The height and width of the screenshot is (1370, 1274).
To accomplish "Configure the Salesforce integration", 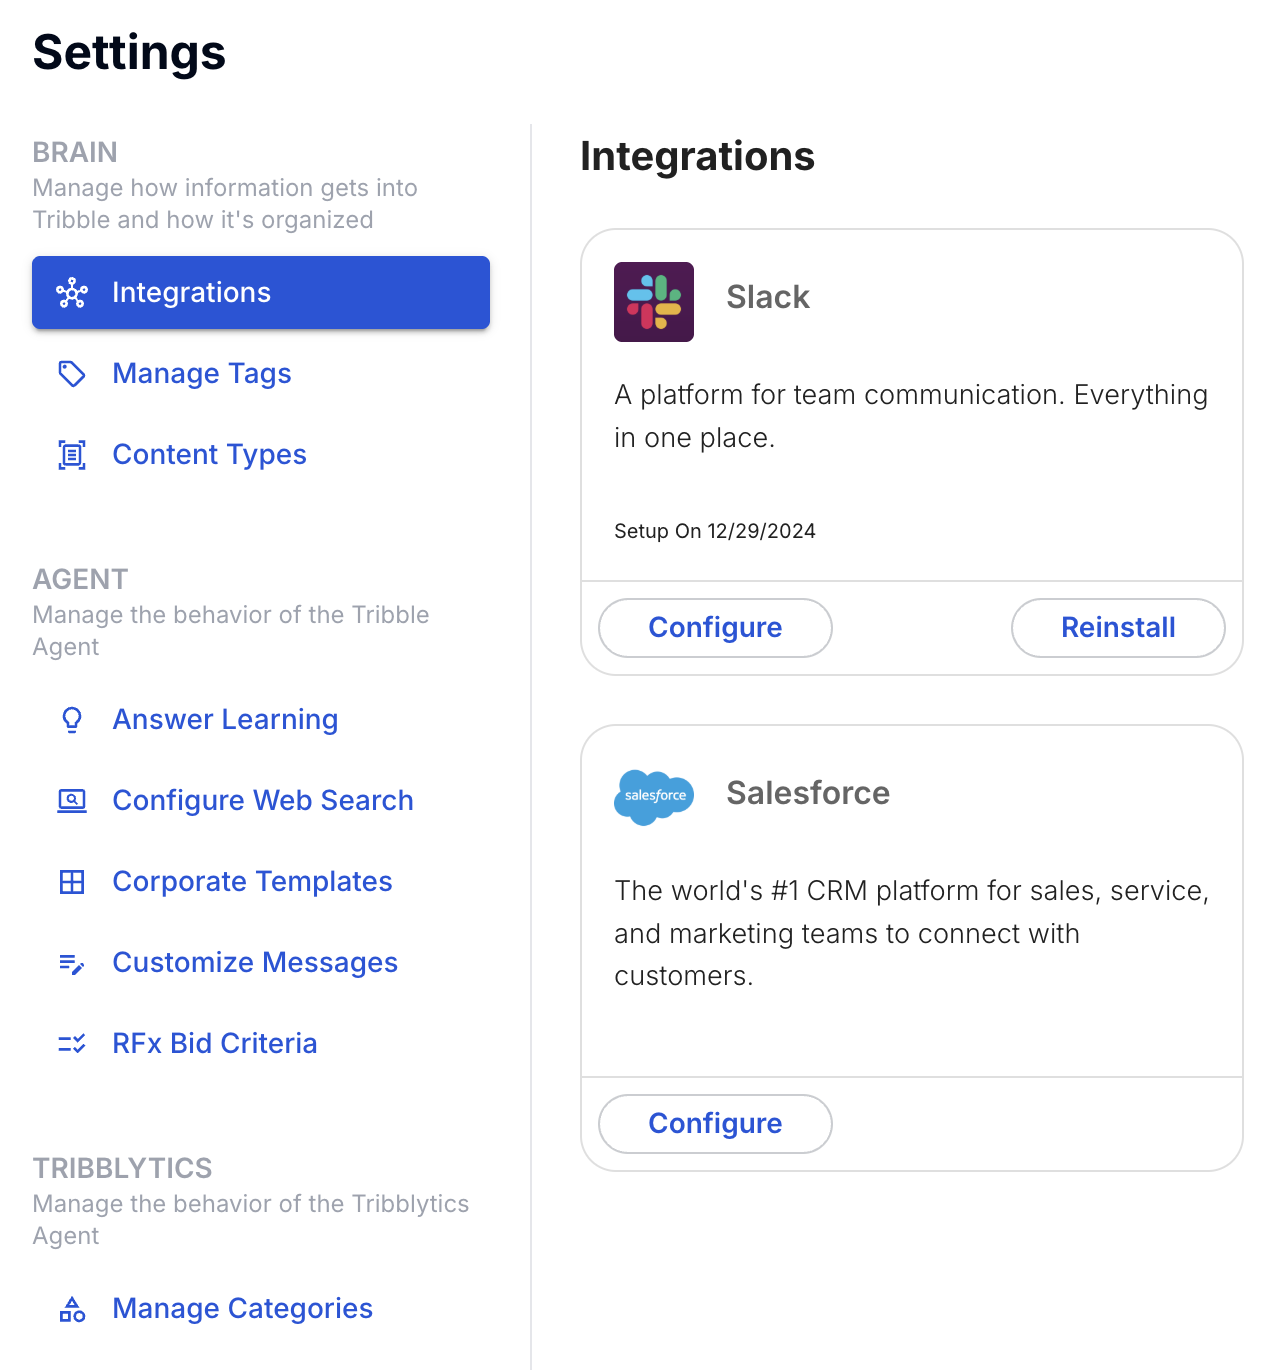I will [714, 1124].
